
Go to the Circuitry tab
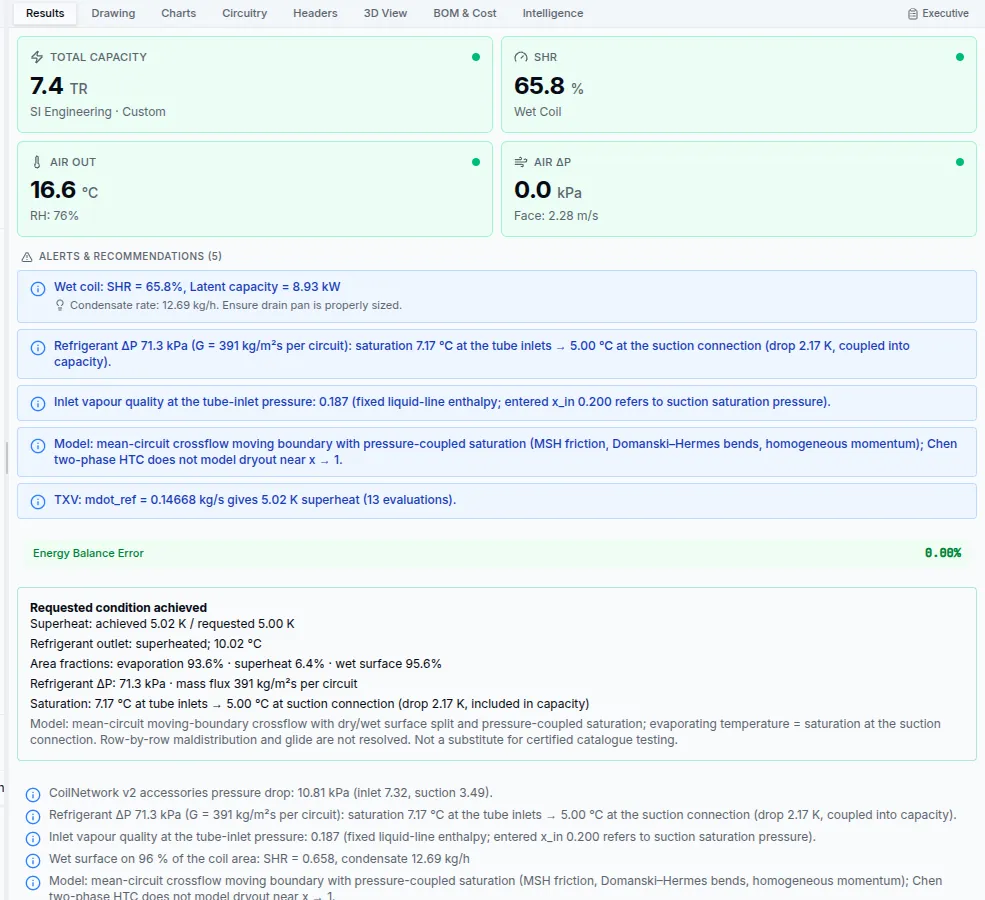click(x=244, y=13)
